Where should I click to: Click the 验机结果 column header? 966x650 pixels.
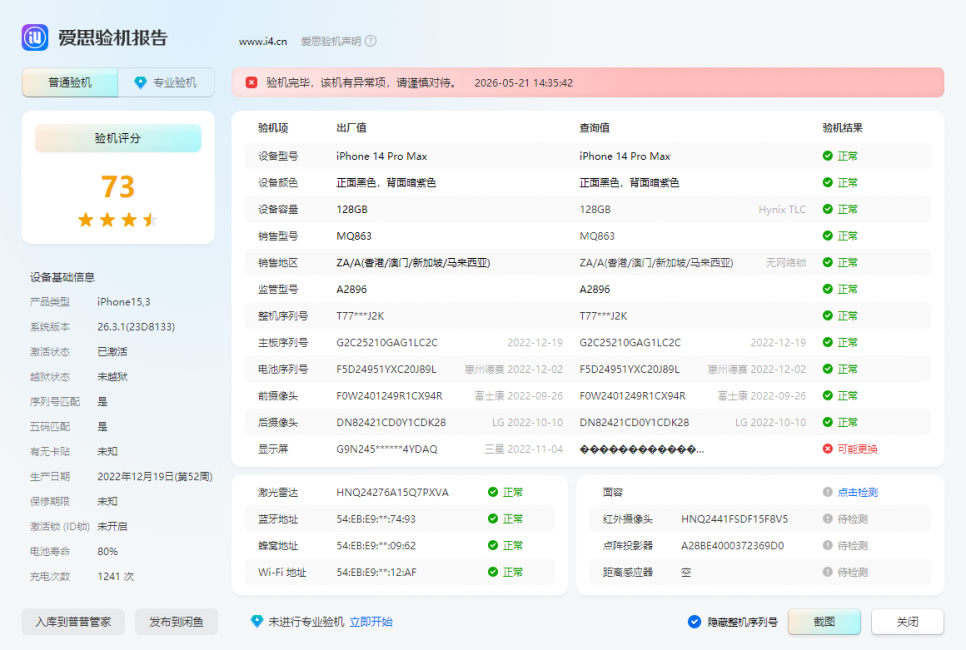pyautogui.click(x=843, y=128)
